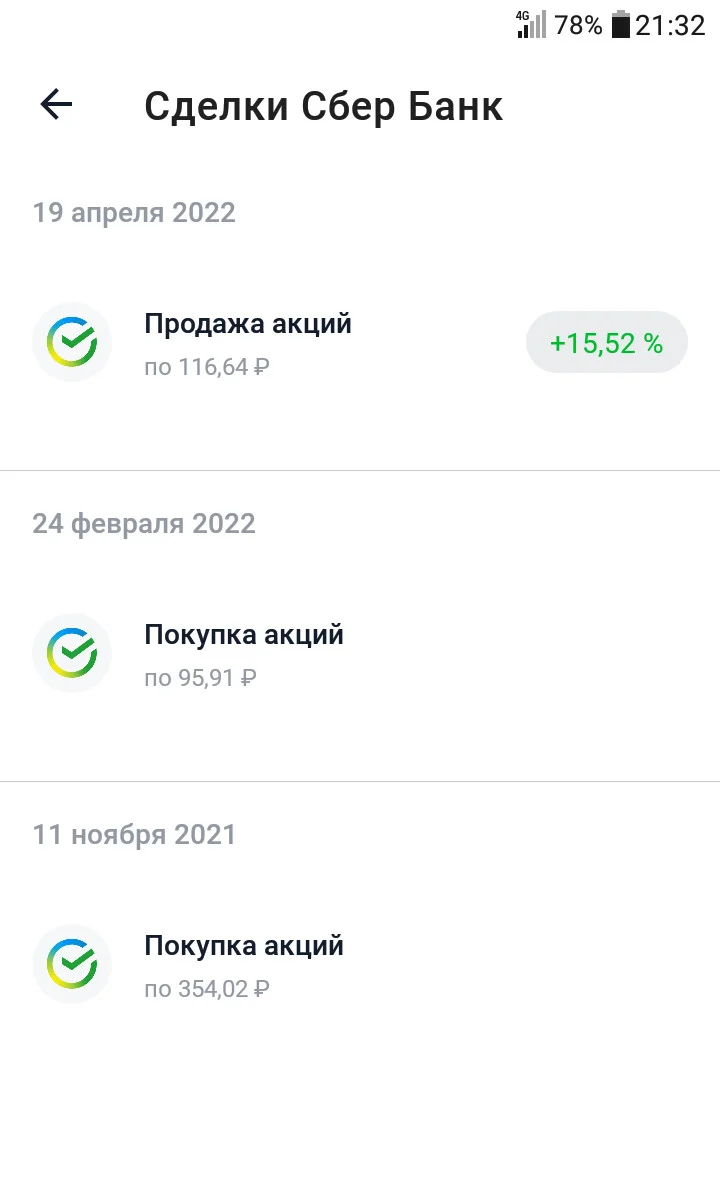
Task: Tap Sber logo on 24 February purchase
Action: pyautogui.click(x=72, y=653)
